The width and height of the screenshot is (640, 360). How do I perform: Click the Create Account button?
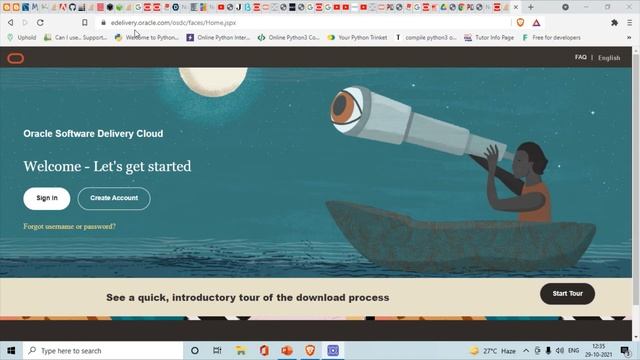pyautogui.click(x=114, y=198)
